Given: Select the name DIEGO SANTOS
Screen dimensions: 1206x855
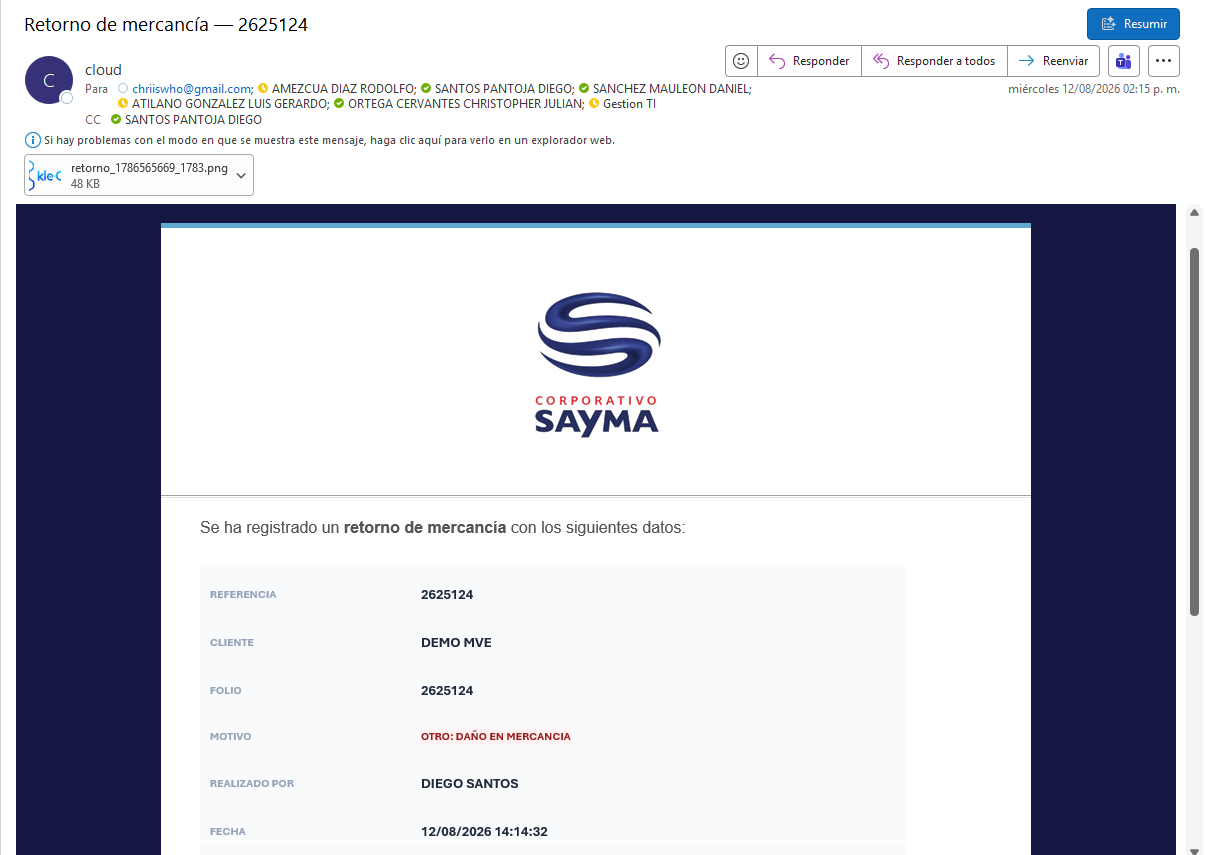Looking at the screenshot, I should [x=470, y=784].
